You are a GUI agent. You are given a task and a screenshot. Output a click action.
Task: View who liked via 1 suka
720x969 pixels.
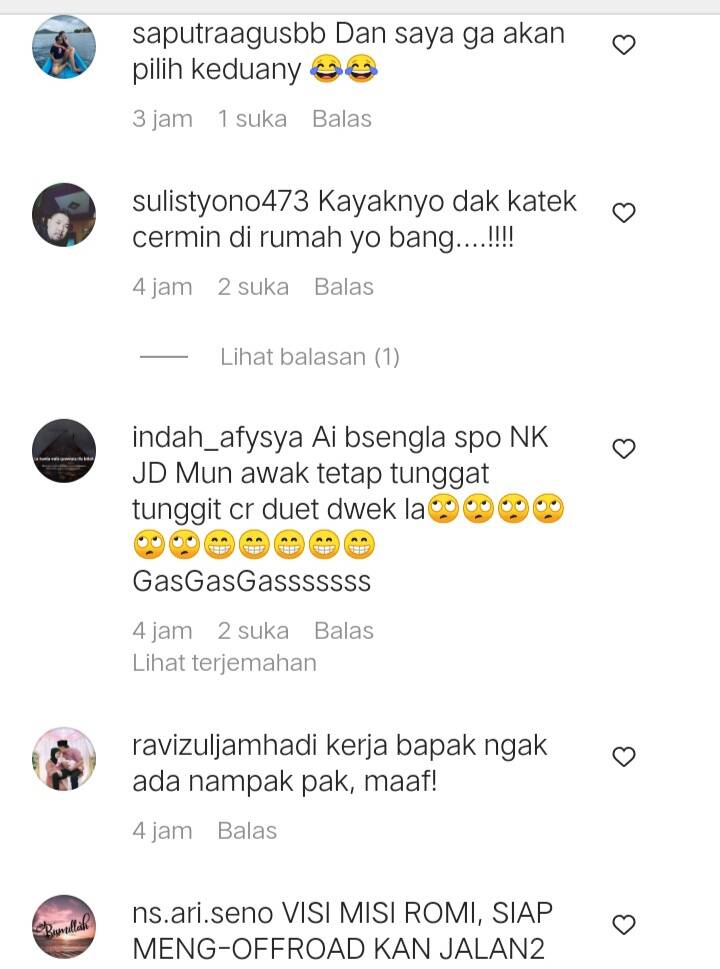click(x=252, y=119)
